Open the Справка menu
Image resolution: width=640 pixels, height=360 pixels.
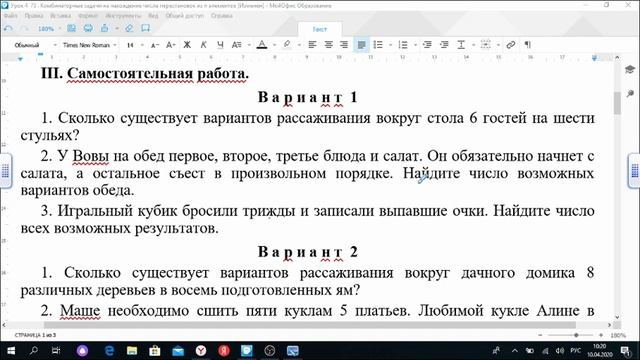(x=222, y=16)
